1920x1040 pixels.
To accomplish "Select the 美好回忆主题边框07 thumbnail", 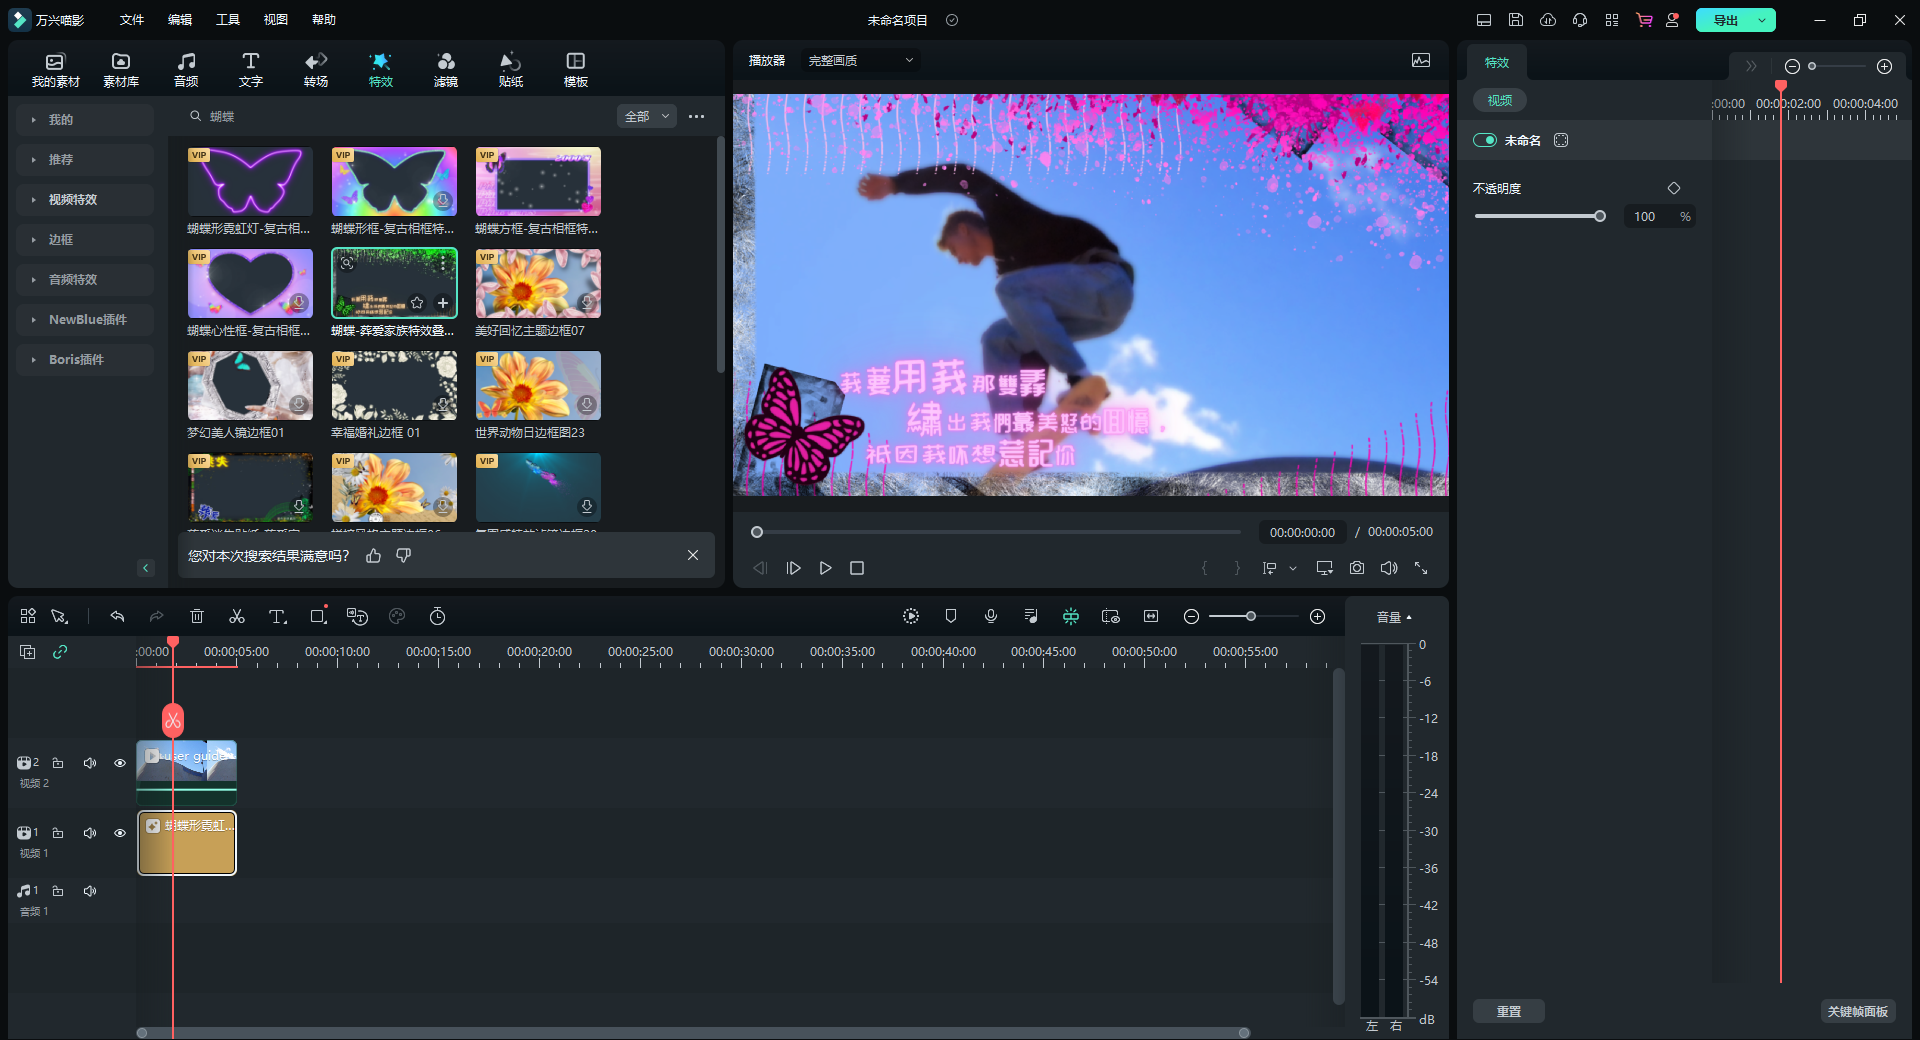I will coord(538,284).
